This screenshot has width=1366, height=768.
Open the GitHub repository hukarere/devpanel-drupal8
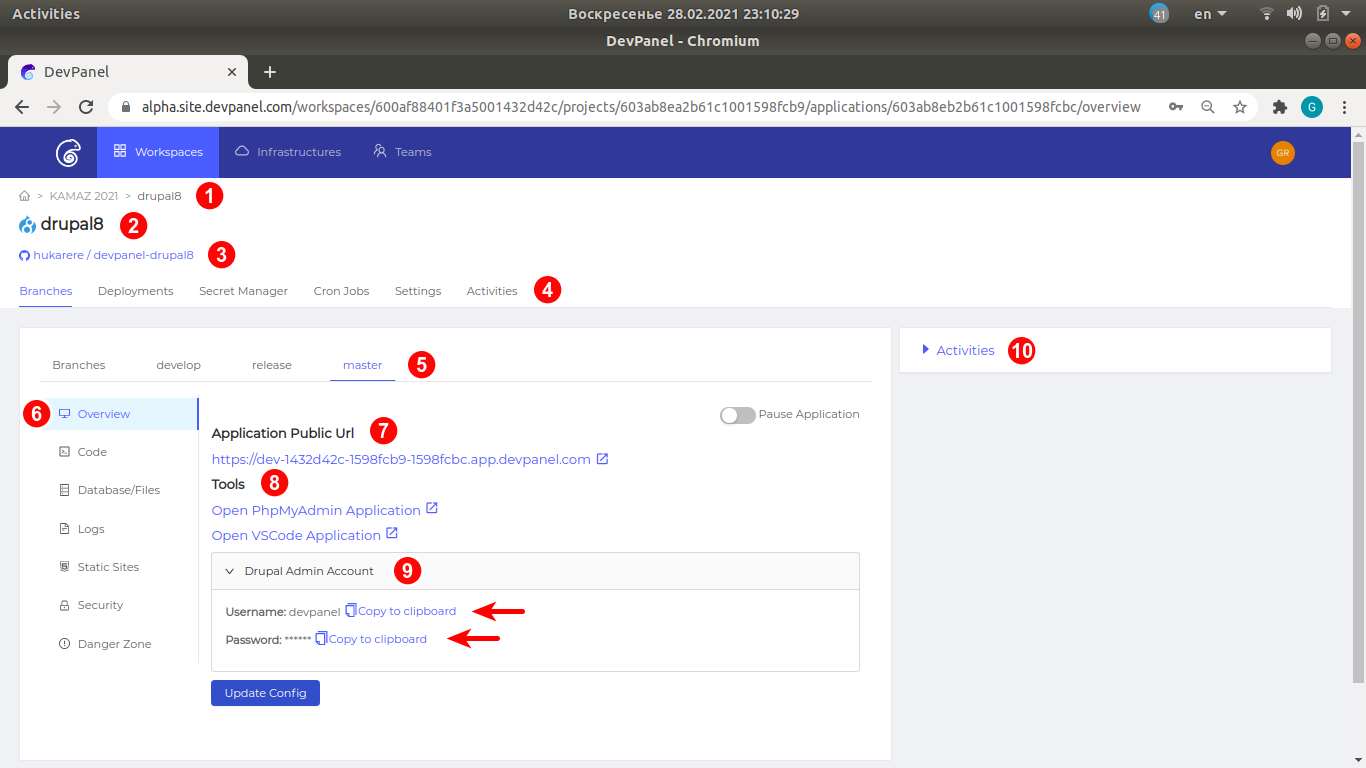112,255
